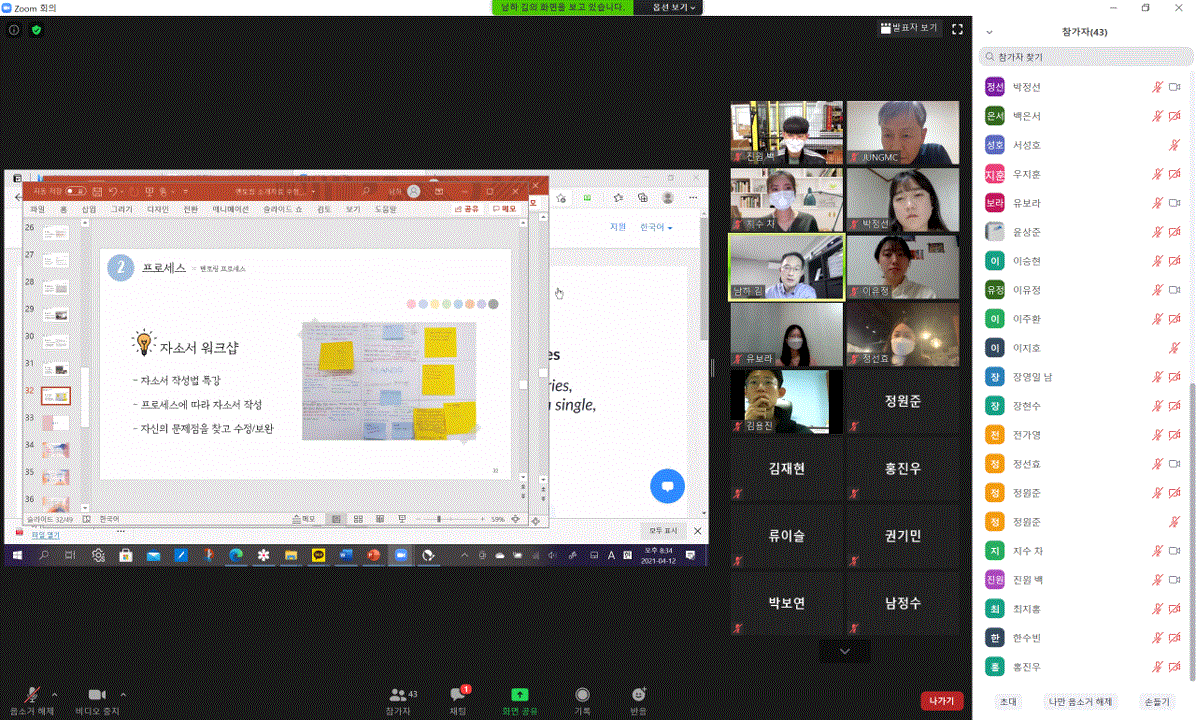Select participant 윤상준 in the list
The image size is (1196, 720).
click(x=1084, y=232)
